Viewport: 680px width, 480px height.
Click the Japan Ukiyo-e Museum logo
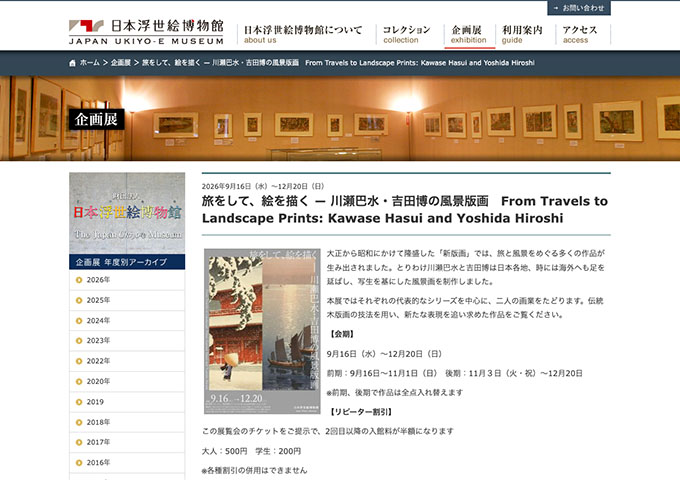[x=146, y=32]
